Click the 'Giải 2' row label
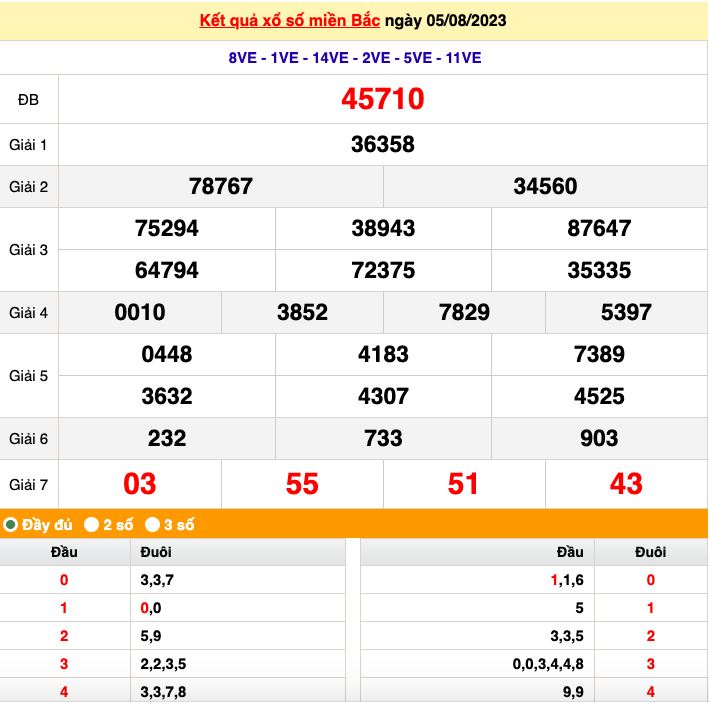Viewport: 709px width, 702px height. [28, 187]
